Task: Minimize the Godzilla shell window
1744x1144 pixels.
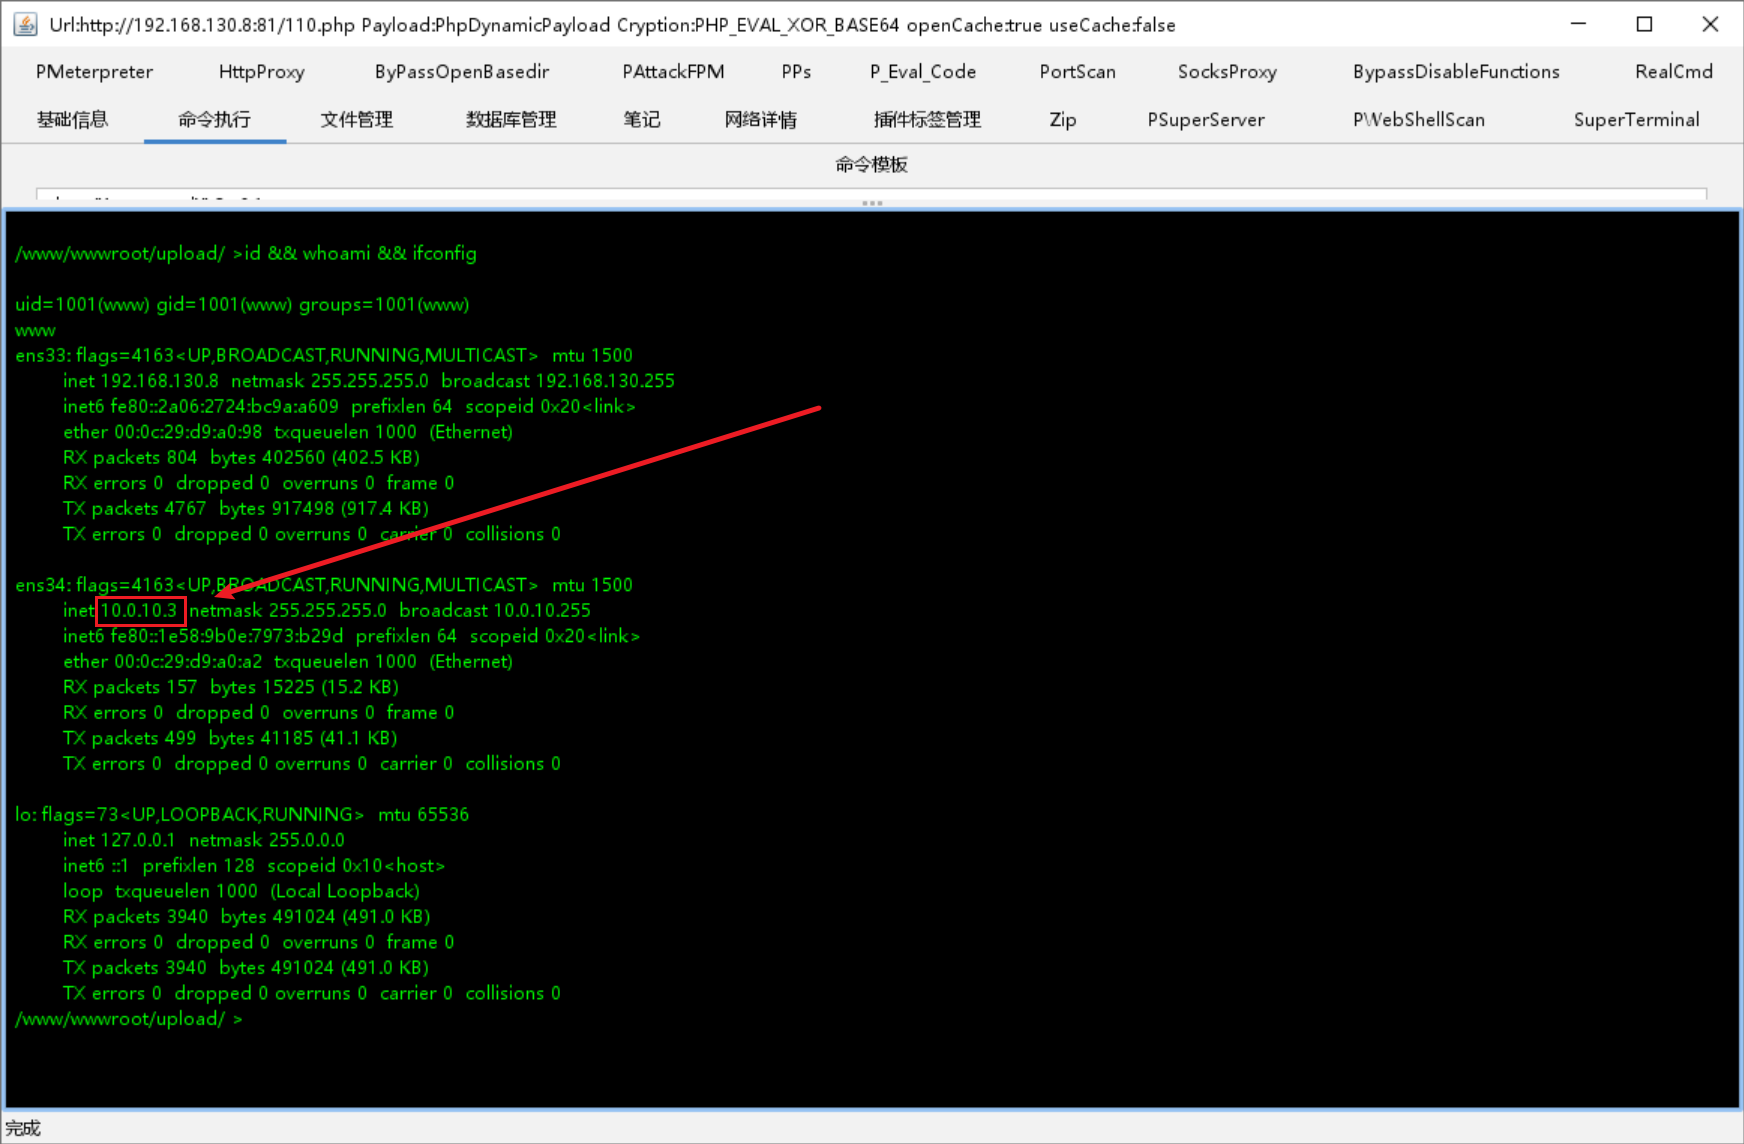Action: 1578,24
